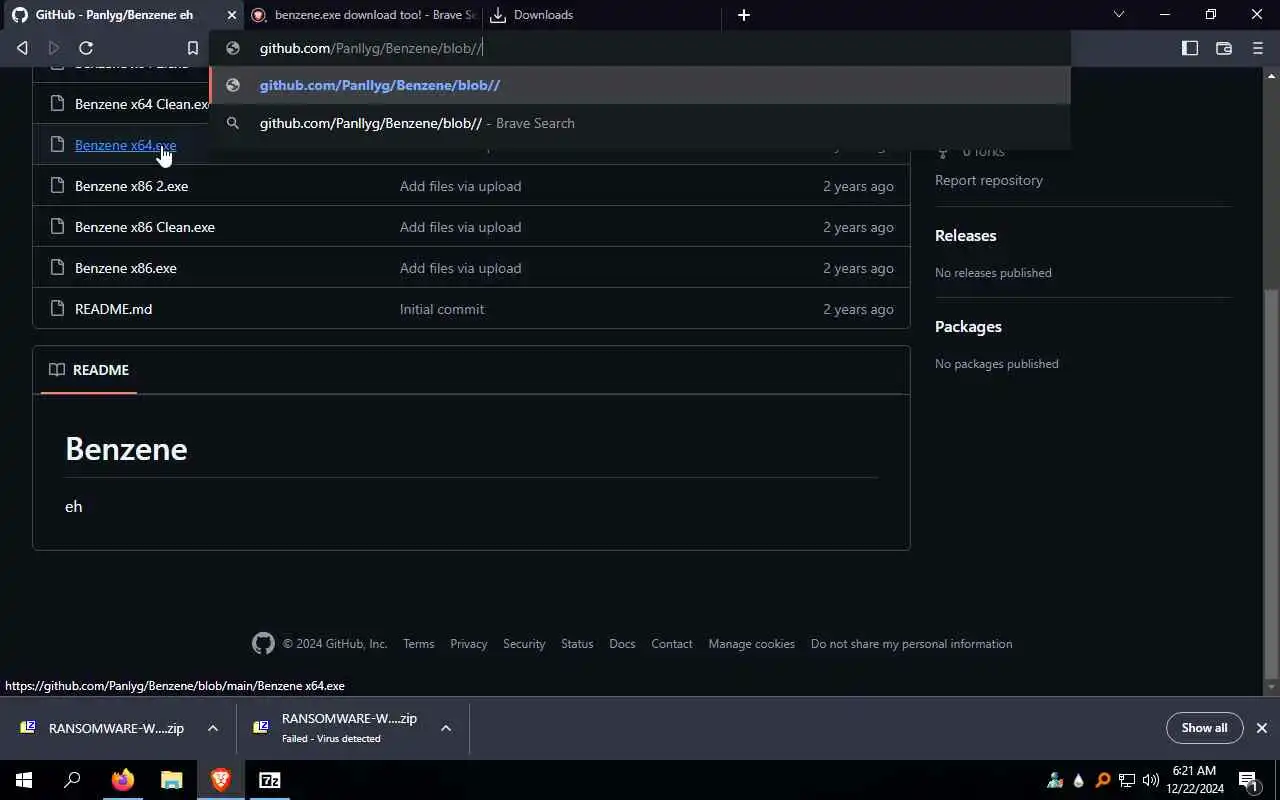Close the downloads bar with X
Viewport: 1280px width, 800px height.
coord(1262,728)
